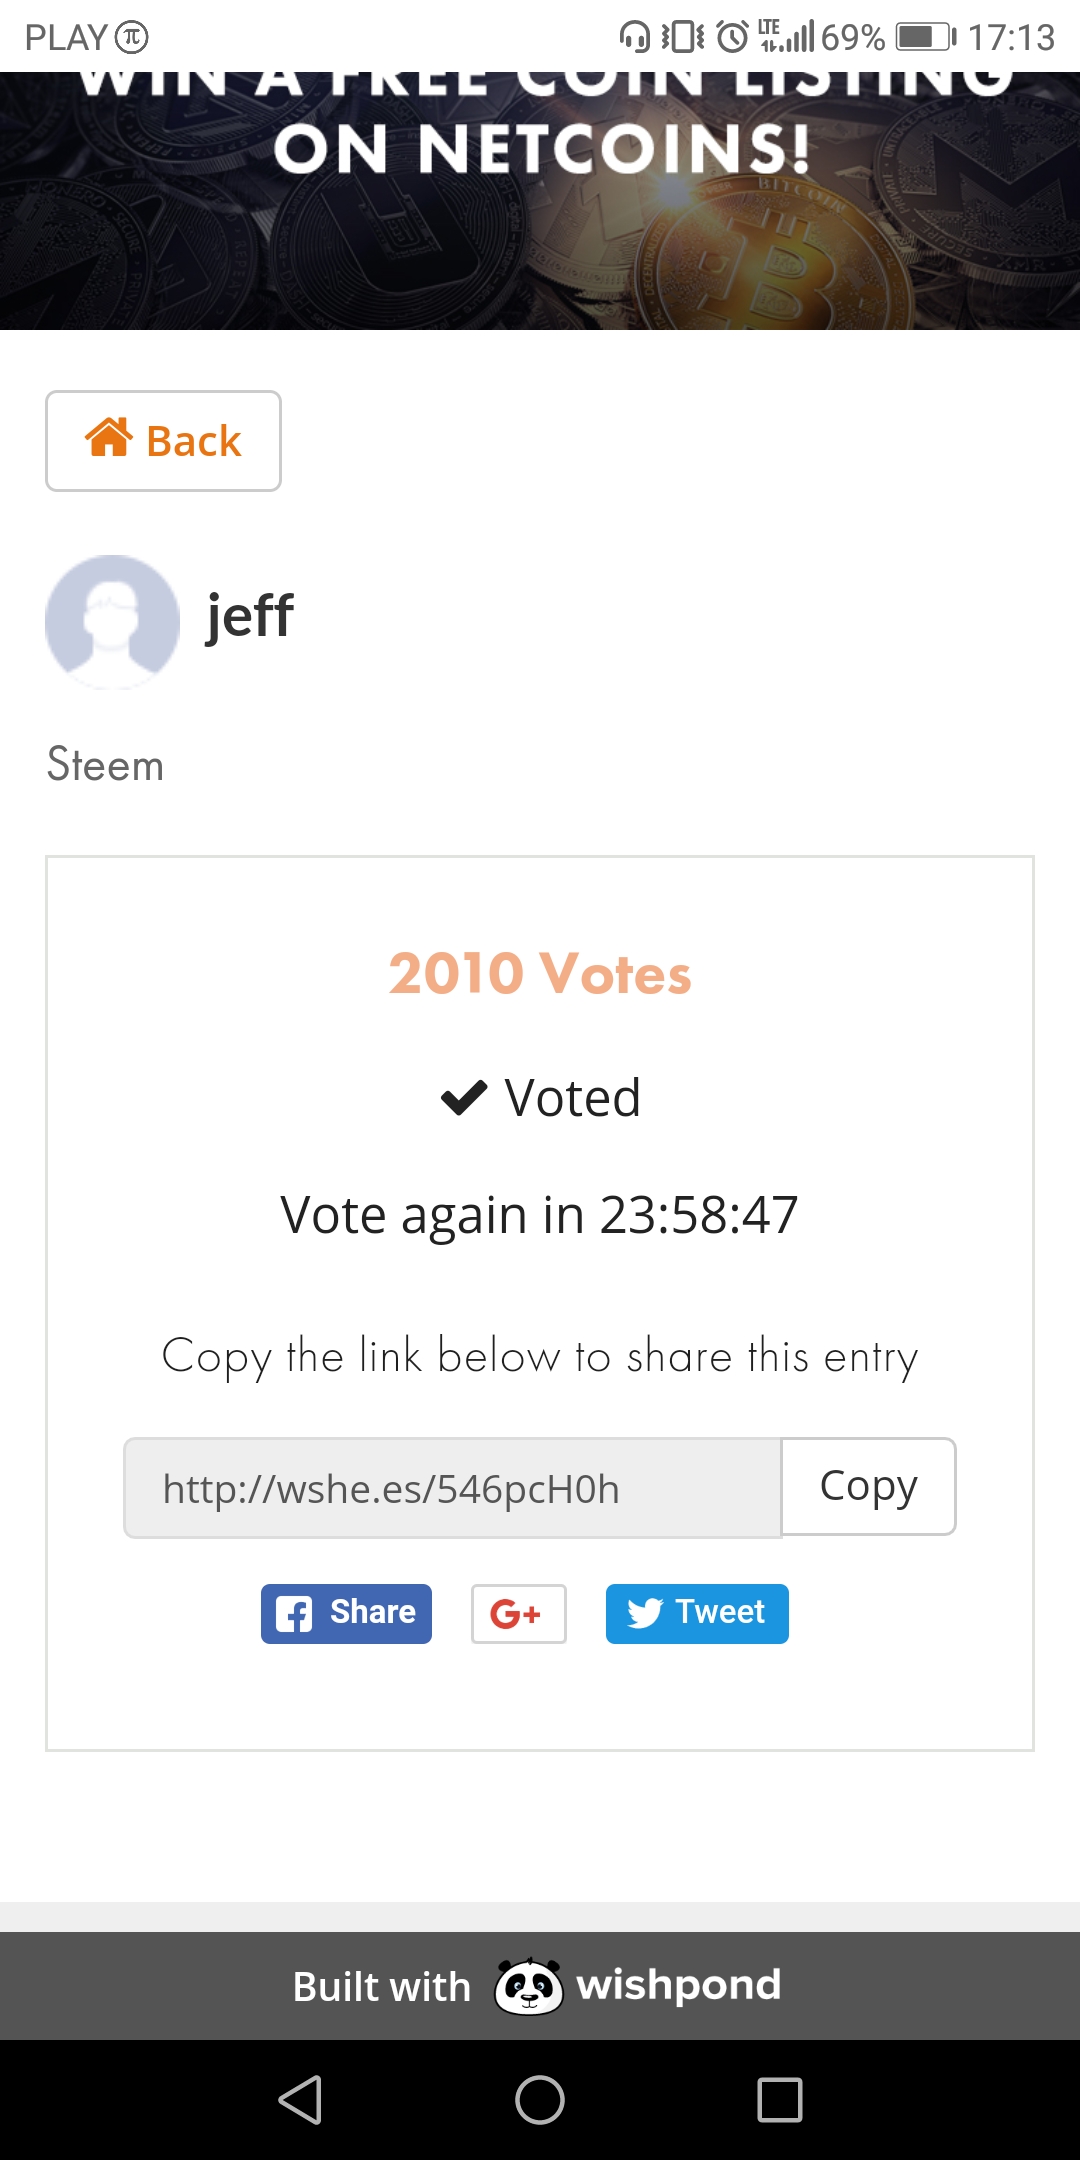Tap the Steem entry label

pyautogui.click(x=105, y=765)
